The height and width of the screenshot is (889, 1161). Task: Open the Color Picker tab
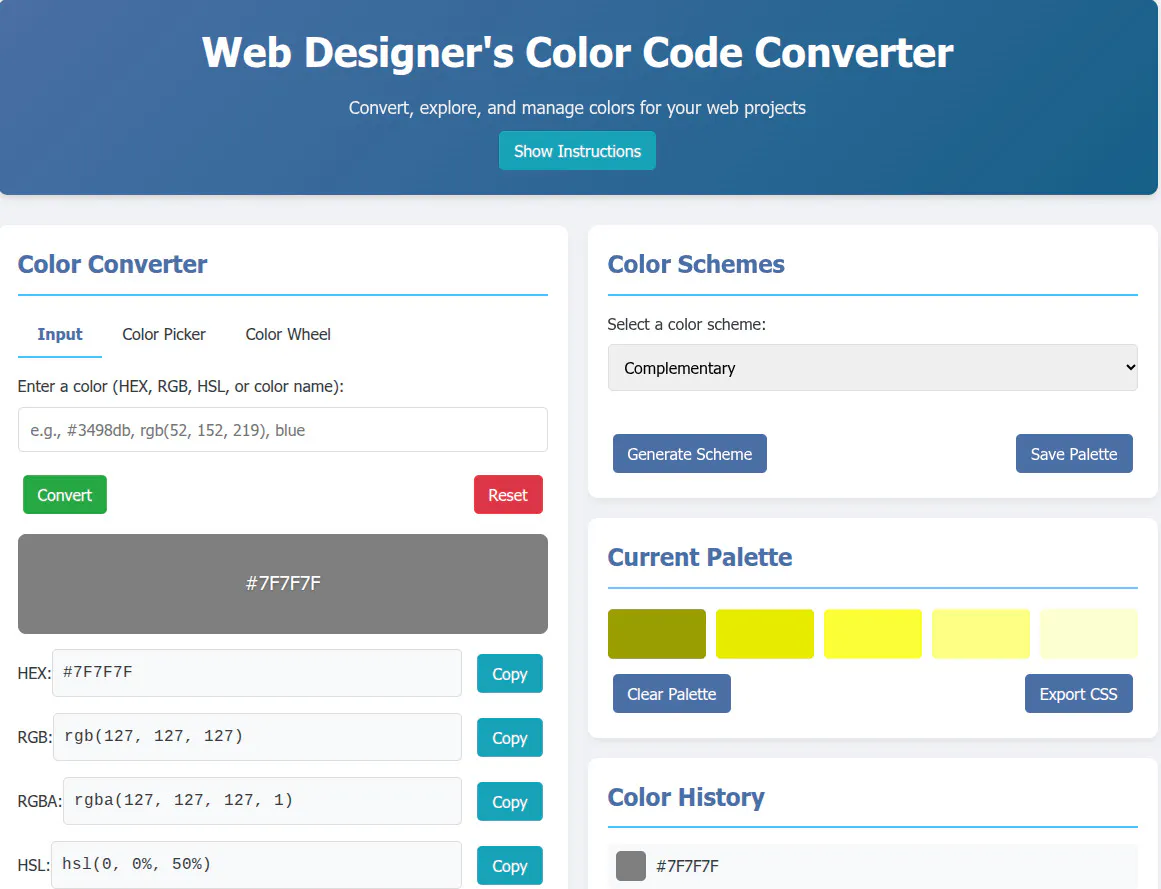pyautogui.click(x=164, y=335)
